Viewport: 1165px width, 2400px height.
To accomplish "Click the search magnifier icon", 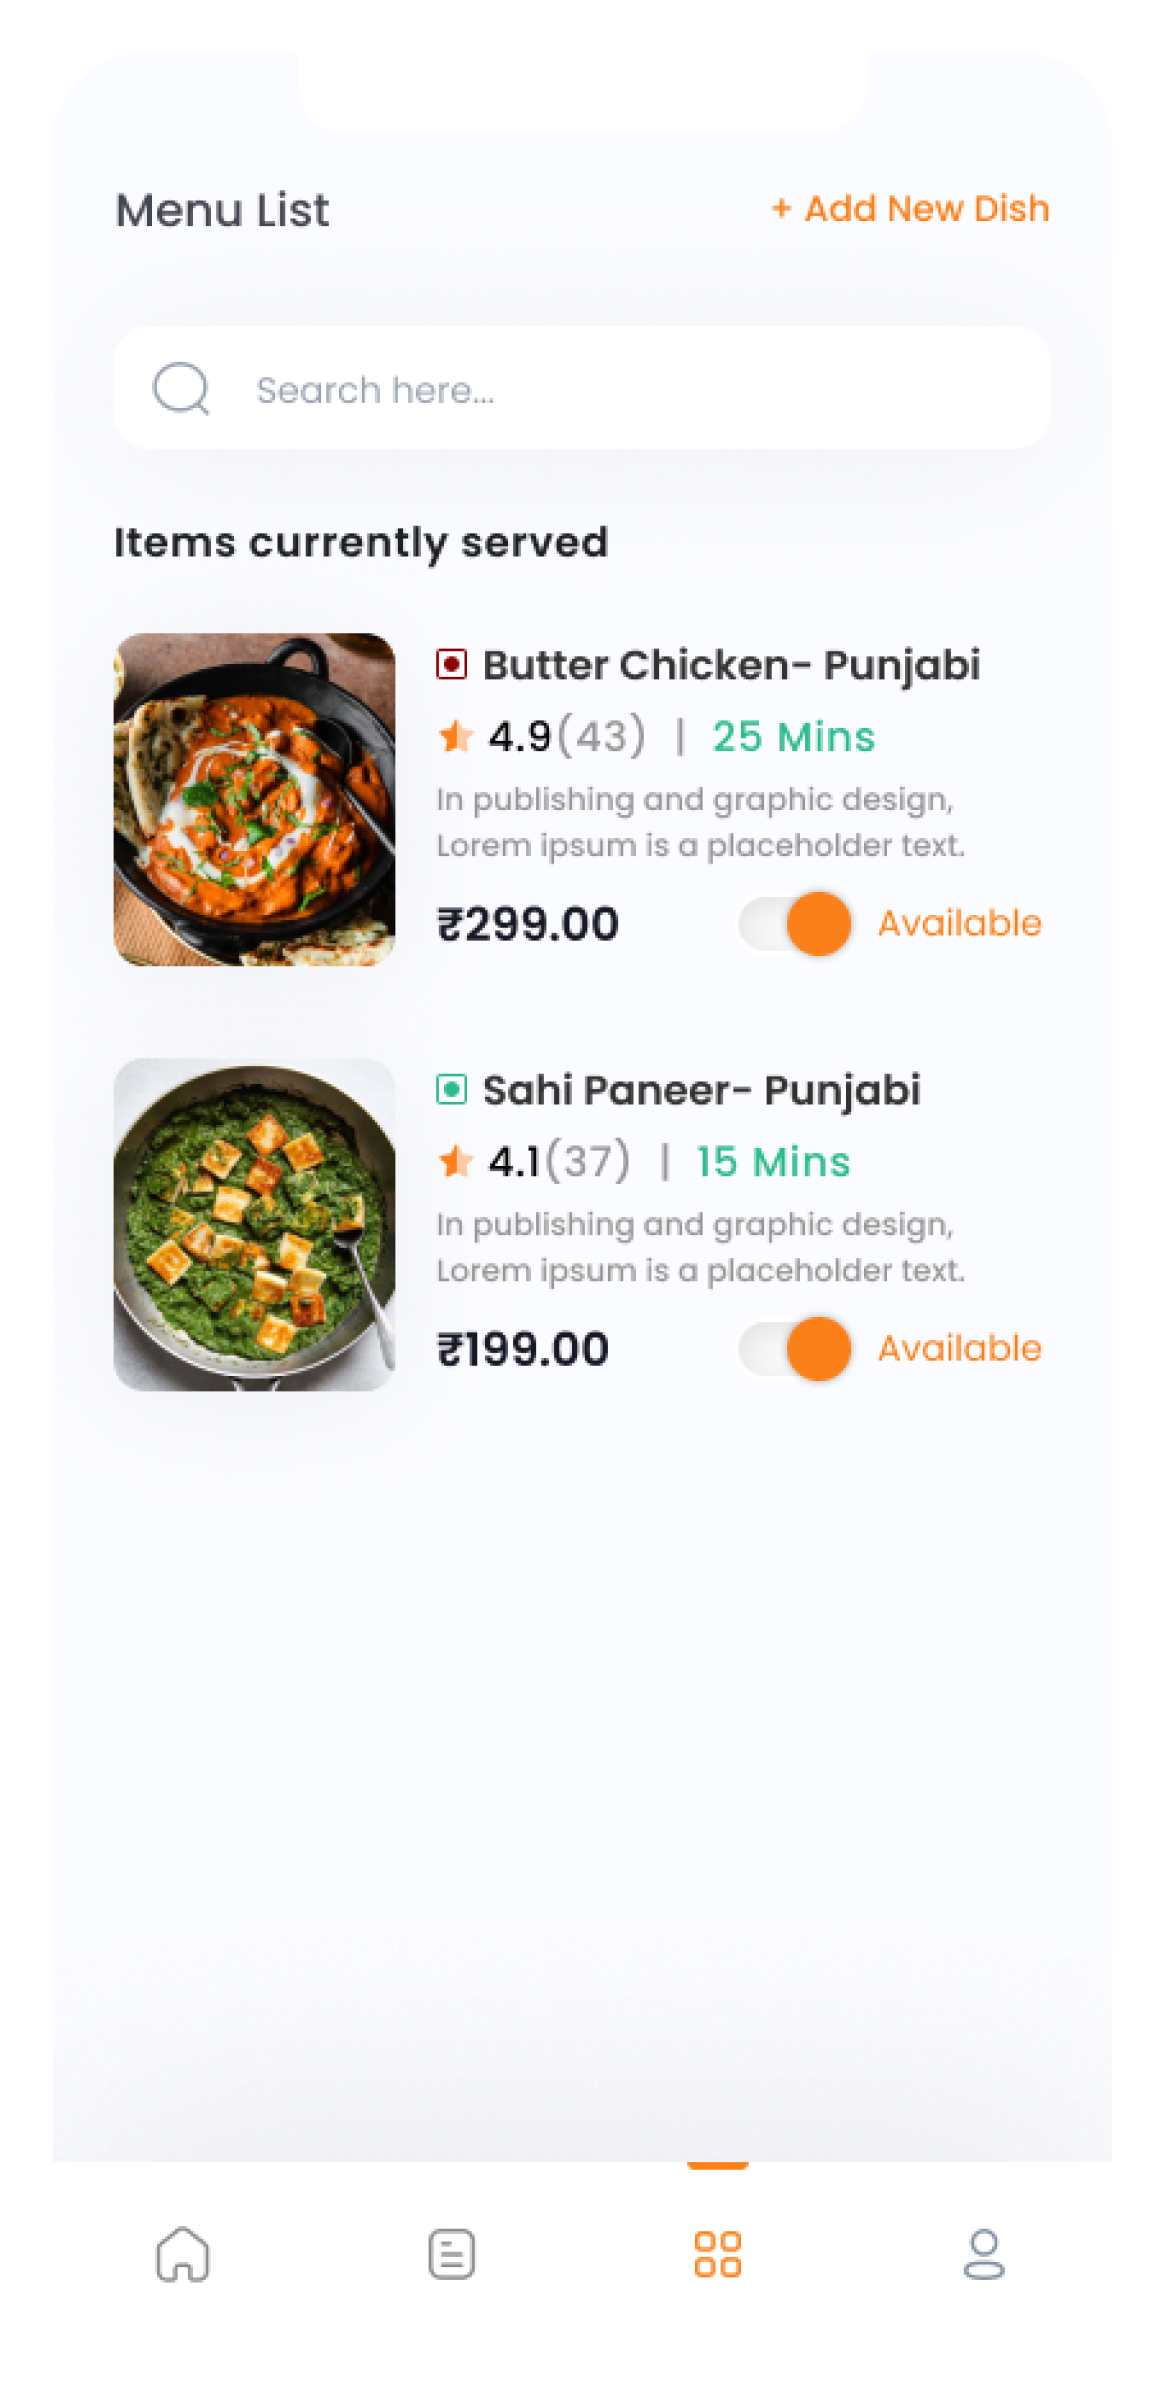I will pos(181,388).
